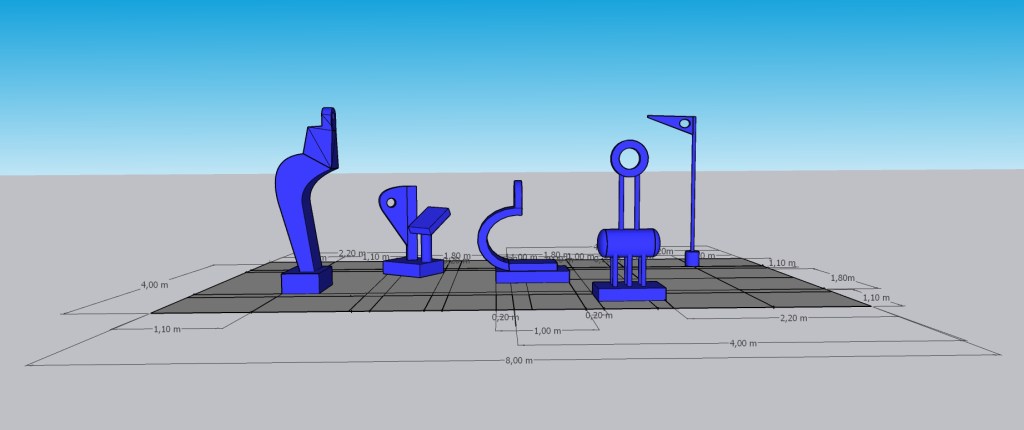Viewport: 1024px width, 430px height.
Task: Select the 4,00 m label on left side
Action: [x=154, y=285]
